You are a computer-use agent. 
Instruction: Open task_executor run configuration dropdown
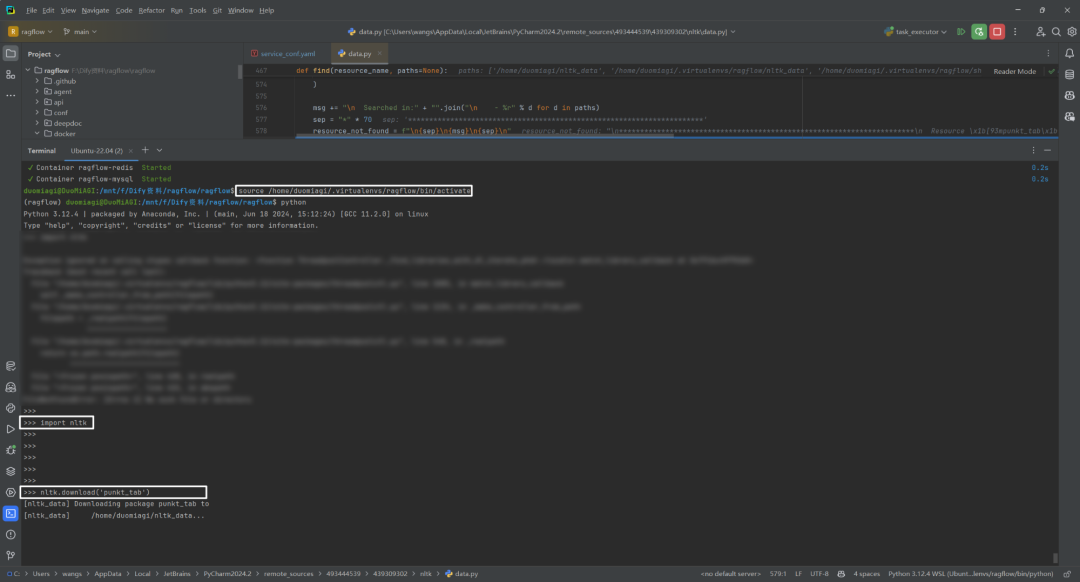[x=915, y=32]
